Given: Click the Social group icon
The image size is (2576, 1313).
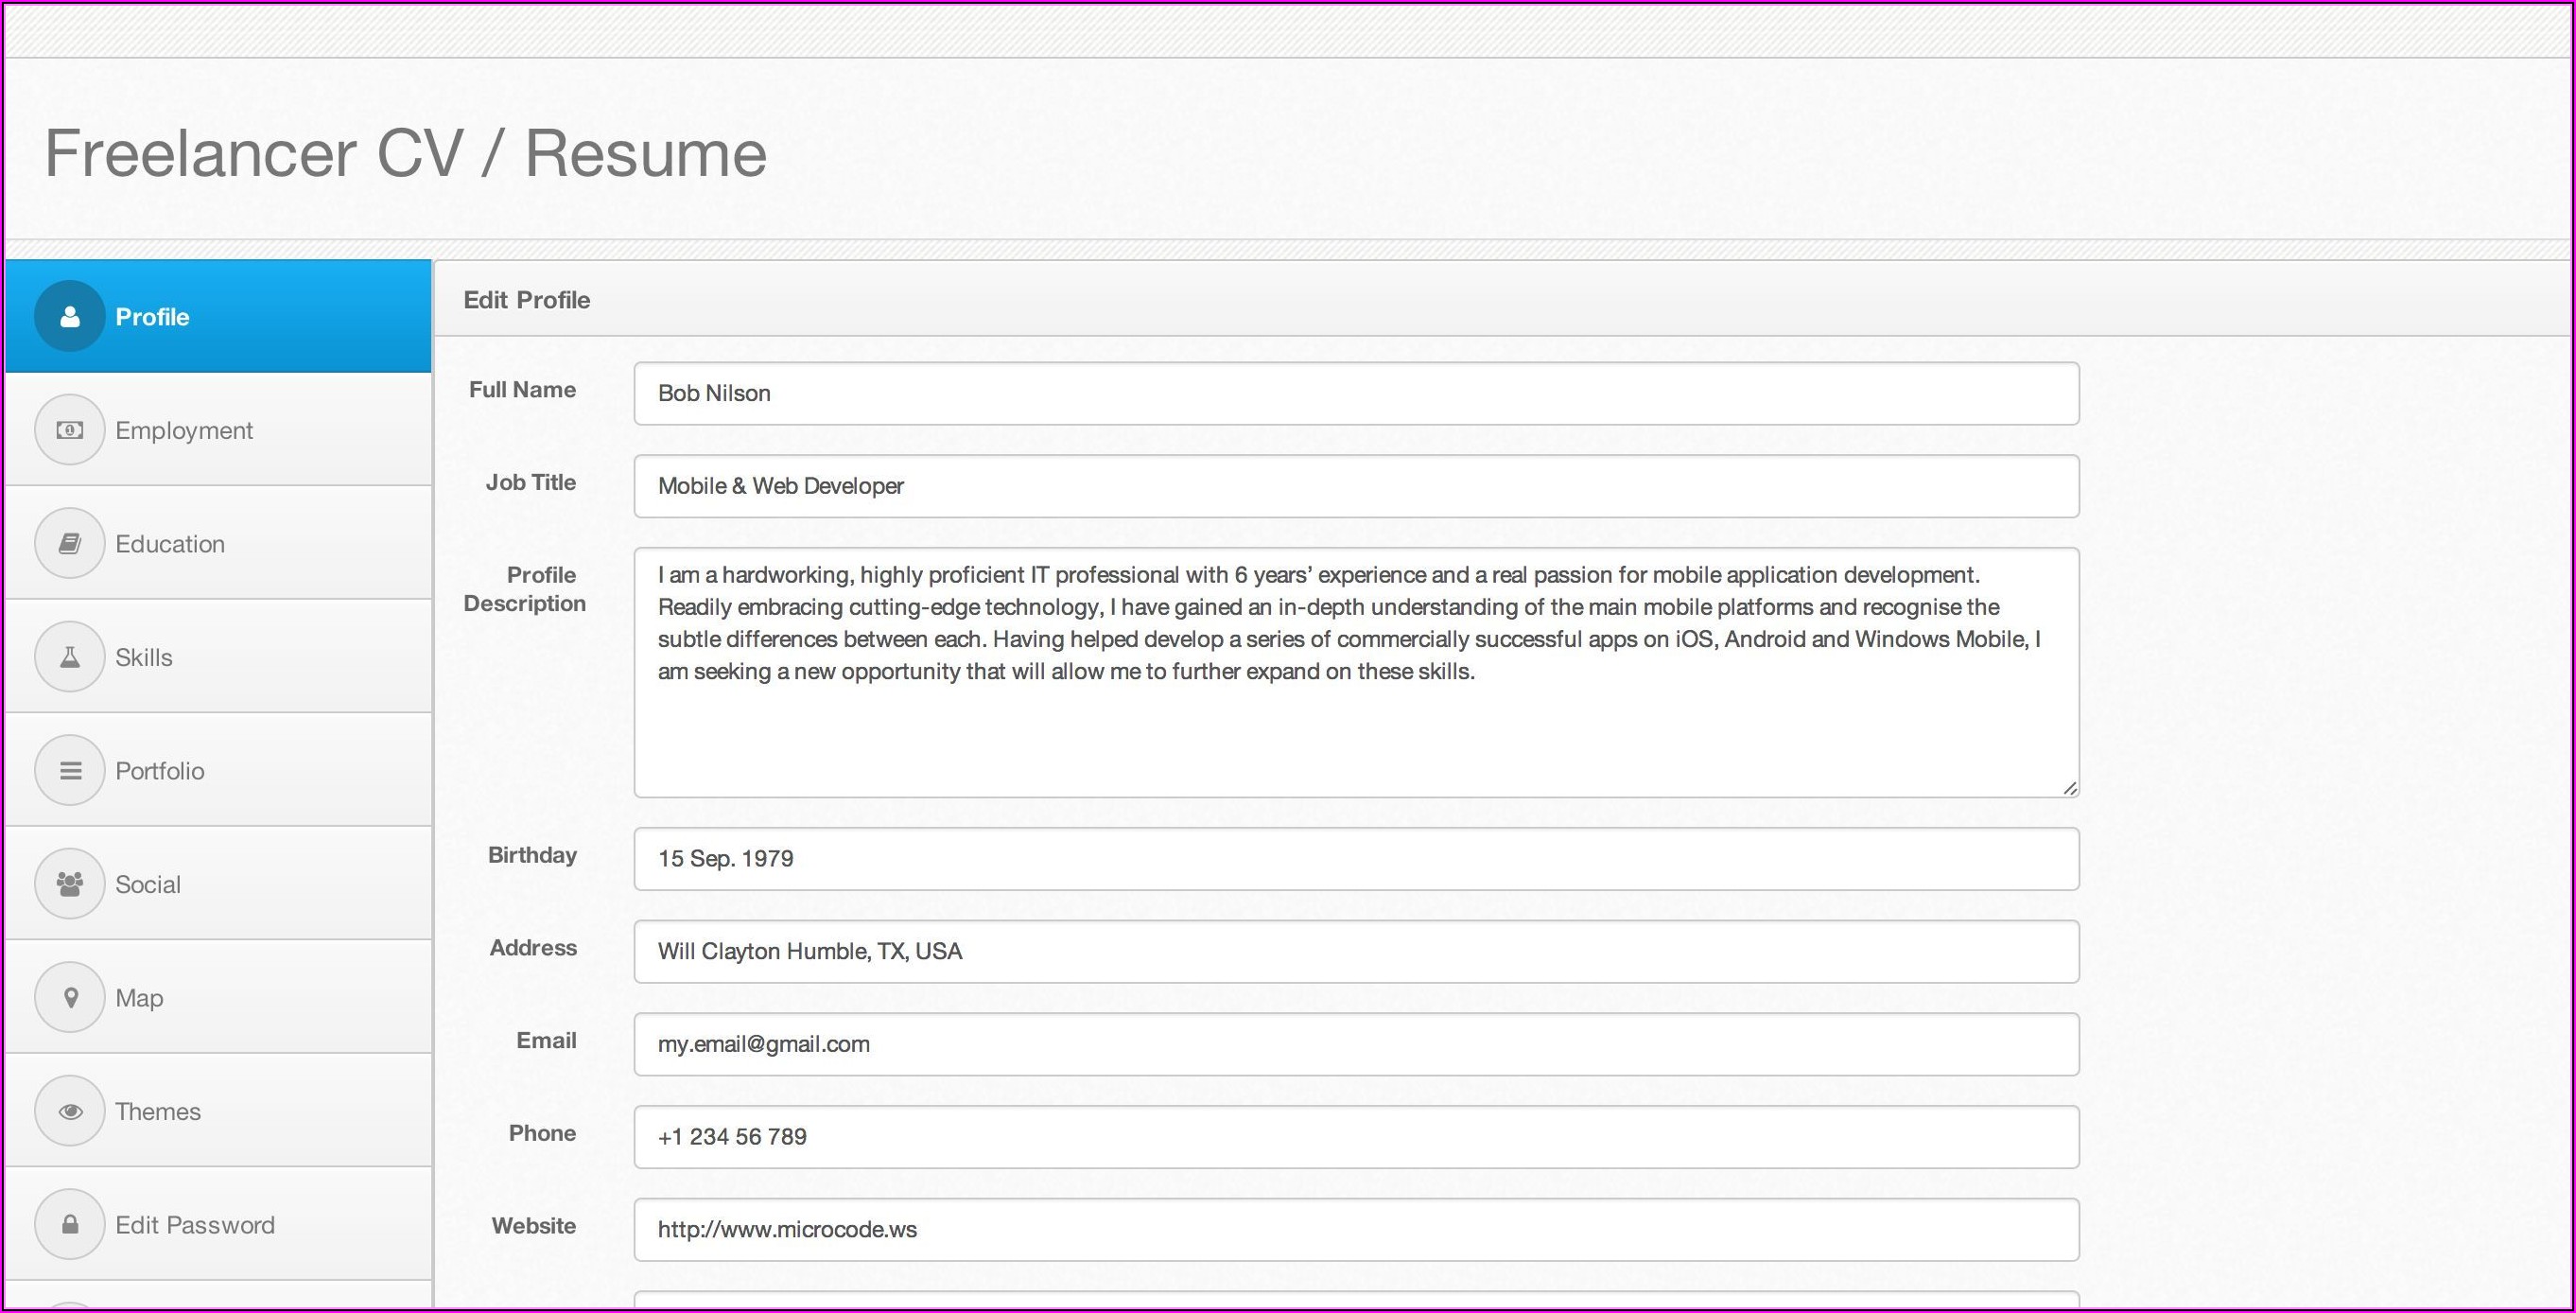Looking at the screenshot, I should click(x=70, y=884).
